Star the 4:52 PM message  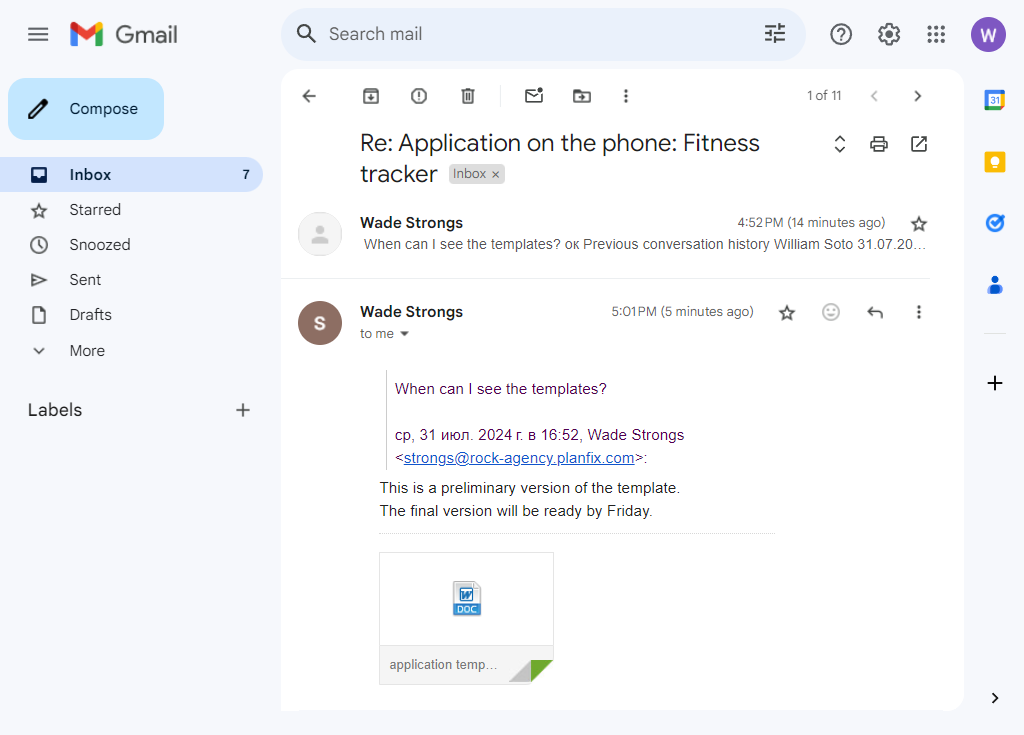pos(919,224)
